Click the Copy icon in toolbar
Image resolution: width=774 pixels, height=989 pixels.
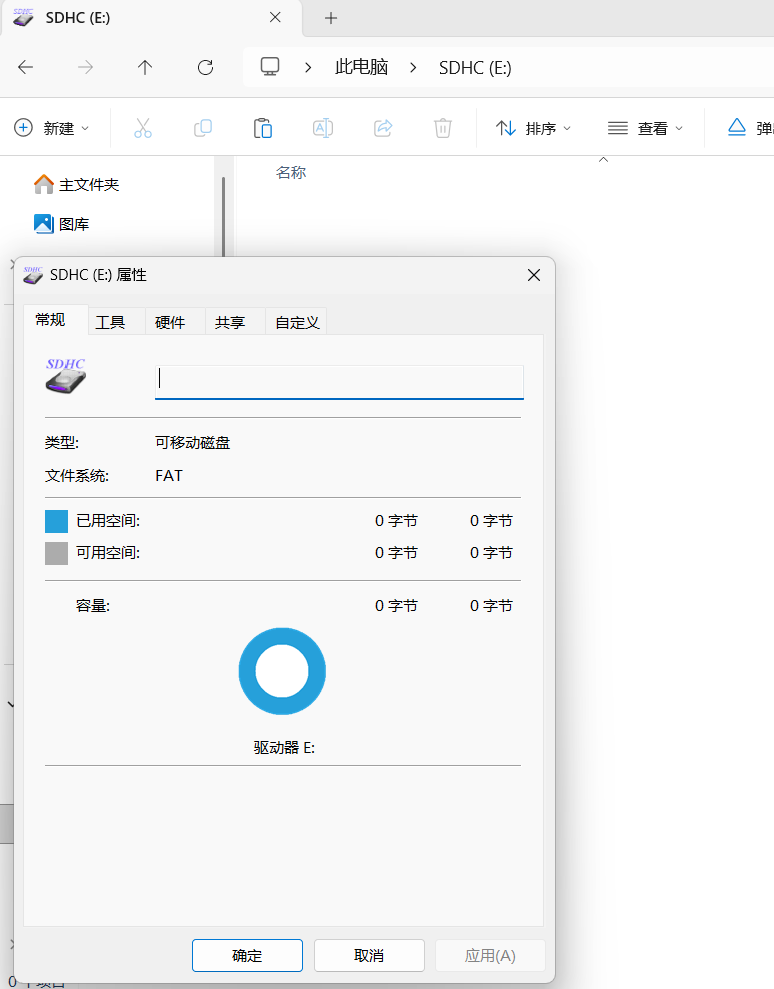203,128
